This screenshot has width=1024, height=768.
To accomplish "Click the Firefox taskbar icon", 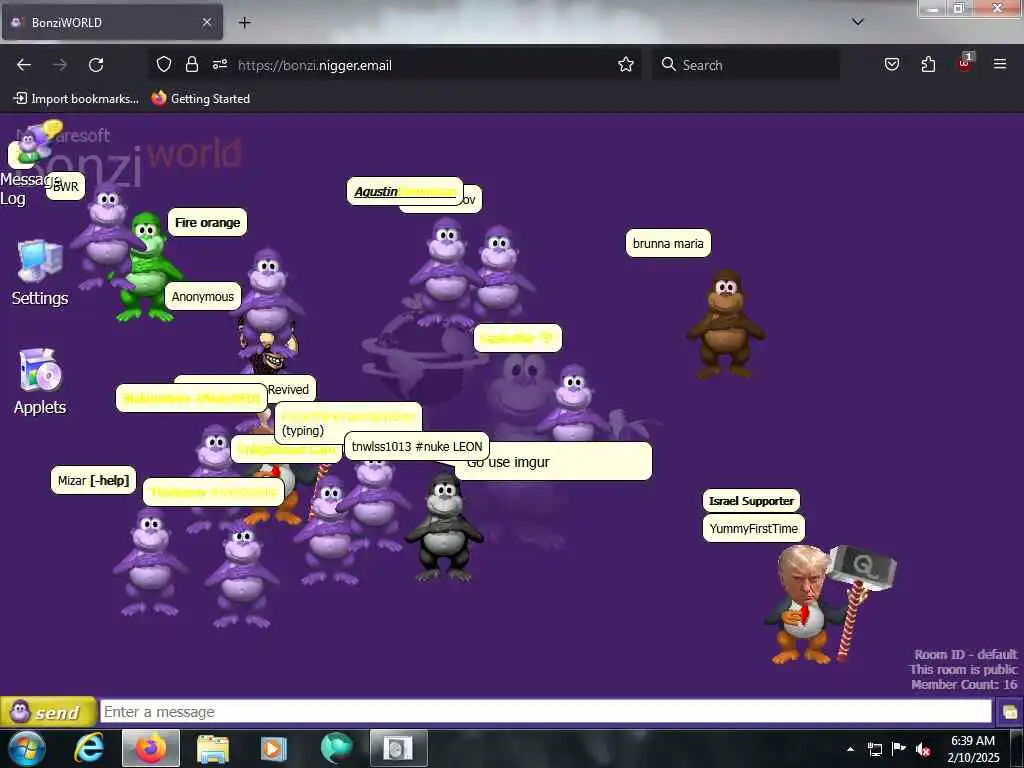I will 150,748.
